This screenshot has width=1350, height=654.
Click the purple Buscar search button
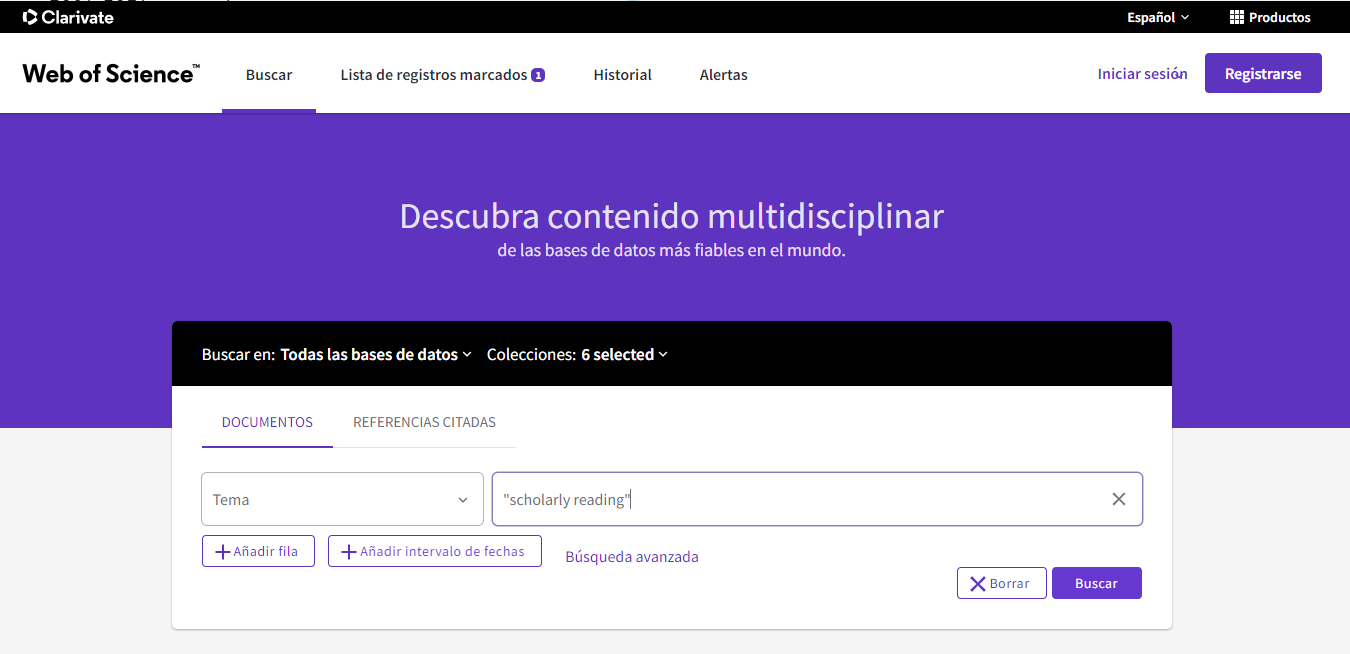1096,583
